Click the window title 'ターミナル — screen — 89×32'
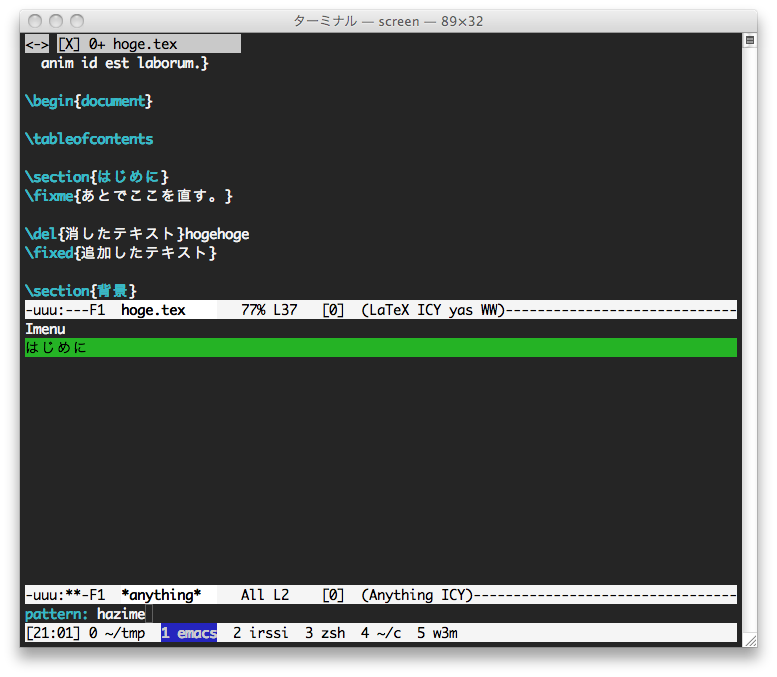The height and width of the screenshot is (677, 777). [x=388, y=21]
